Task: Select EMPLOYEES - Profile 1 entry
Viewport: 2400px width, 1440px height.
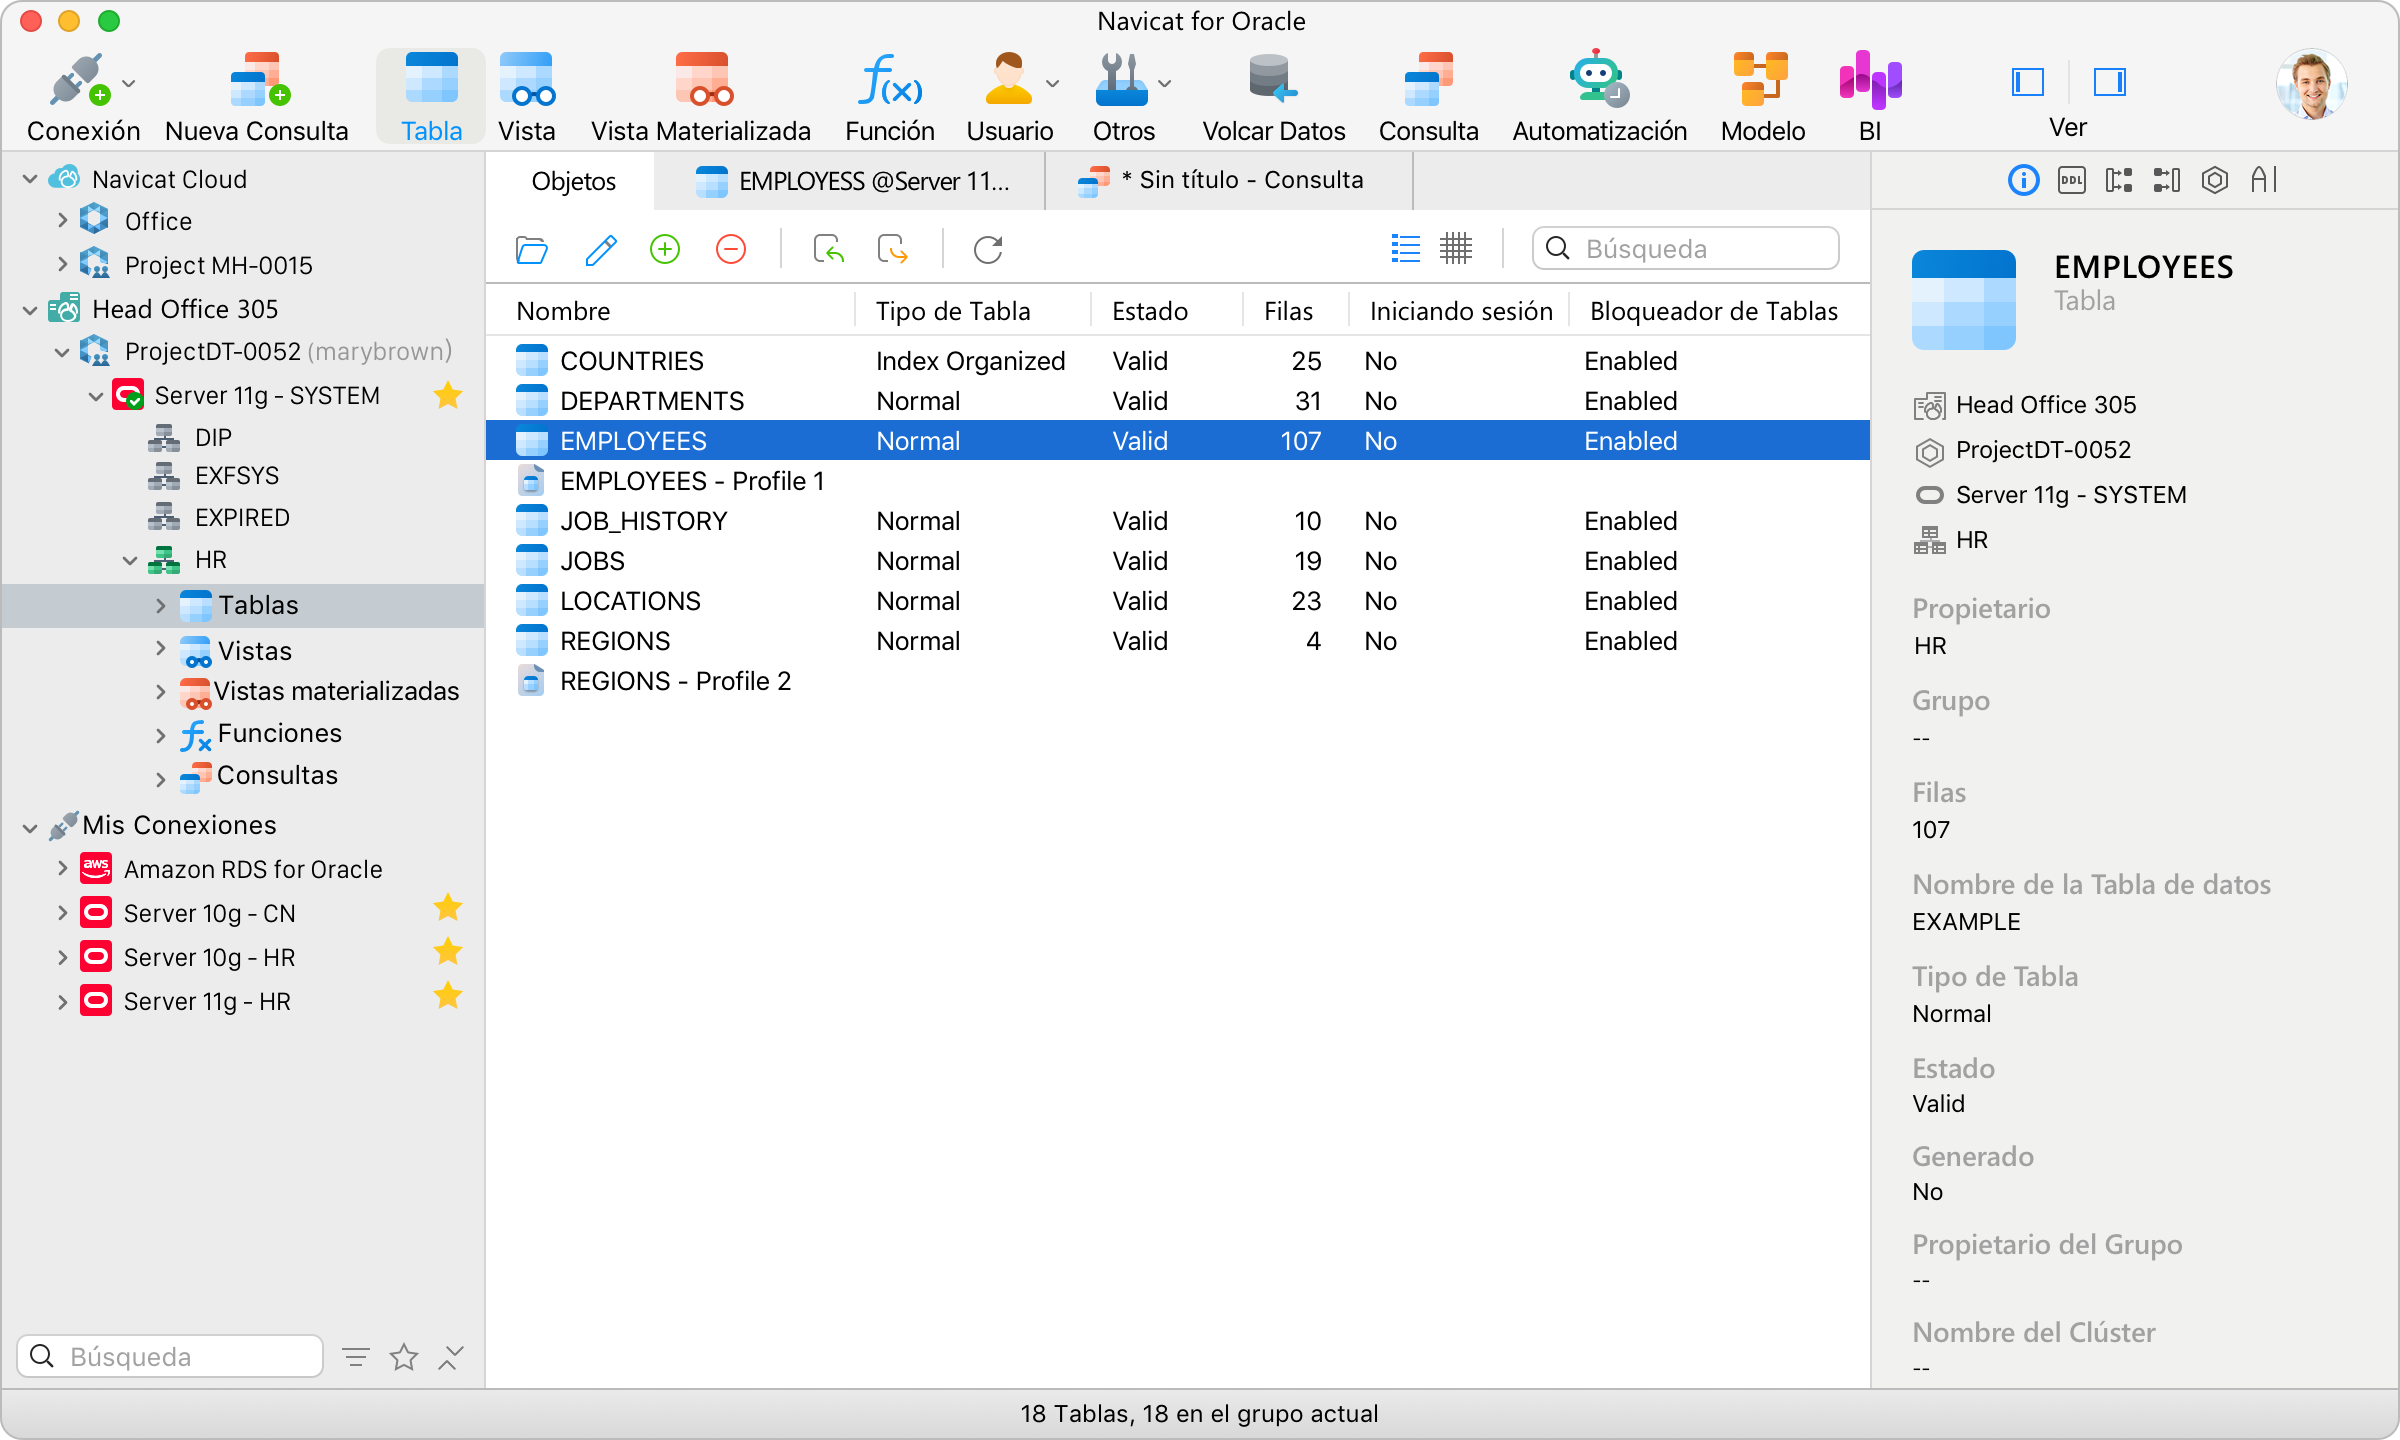Action: pos(1178,481)
